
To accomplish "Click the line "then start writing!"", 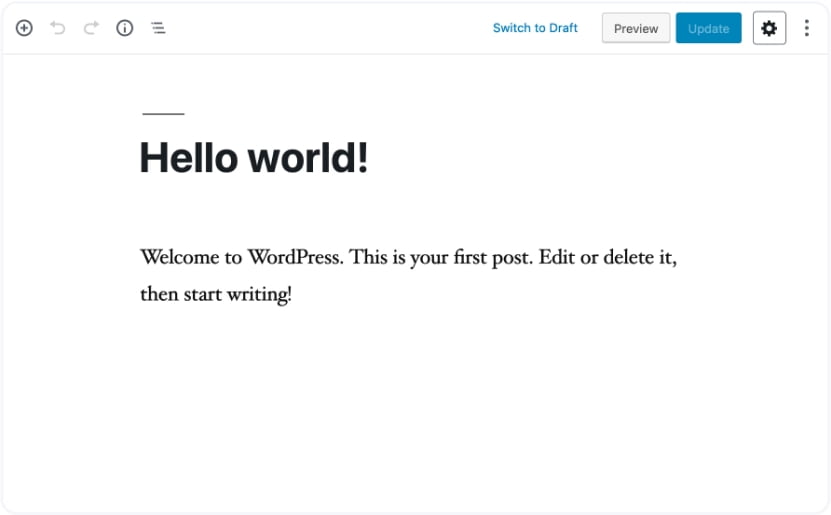I will tap(216, 295).
